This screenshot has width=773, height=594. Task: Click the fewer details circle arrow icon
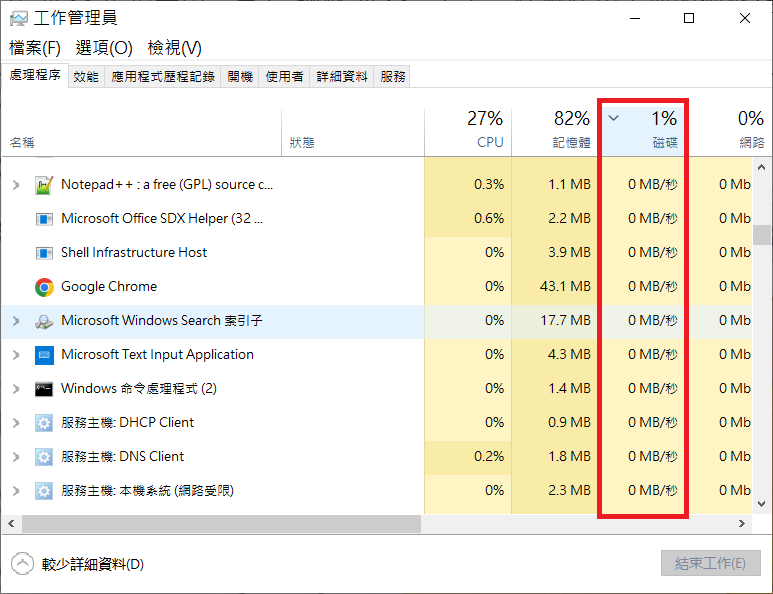(x=22, y=563)
